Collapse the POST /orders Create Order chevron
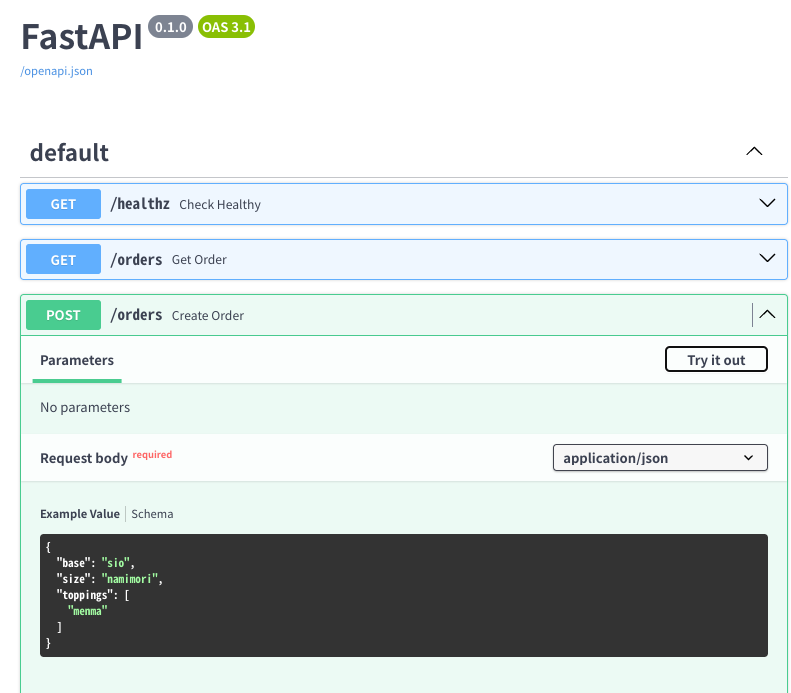Viewport: 791px width, 693px height. (x=767, y=314)
